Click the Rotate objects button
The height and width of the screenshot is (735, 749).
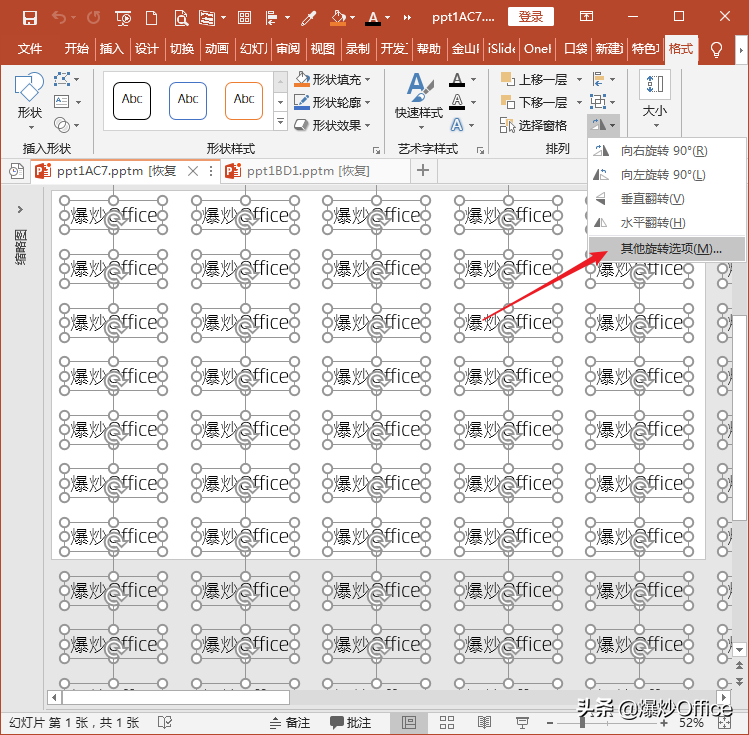pyautogui.click(x=603, y=125)
